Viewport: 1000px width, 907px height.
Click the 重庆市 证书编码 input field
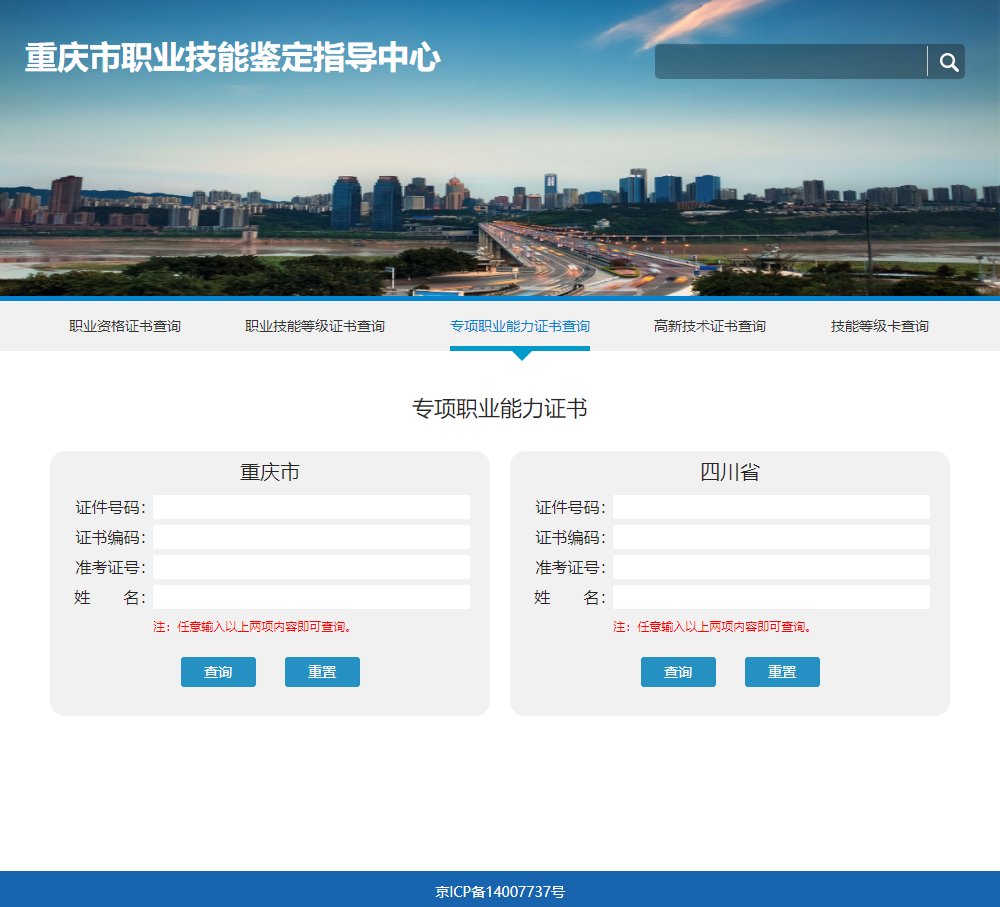point(311,536)
